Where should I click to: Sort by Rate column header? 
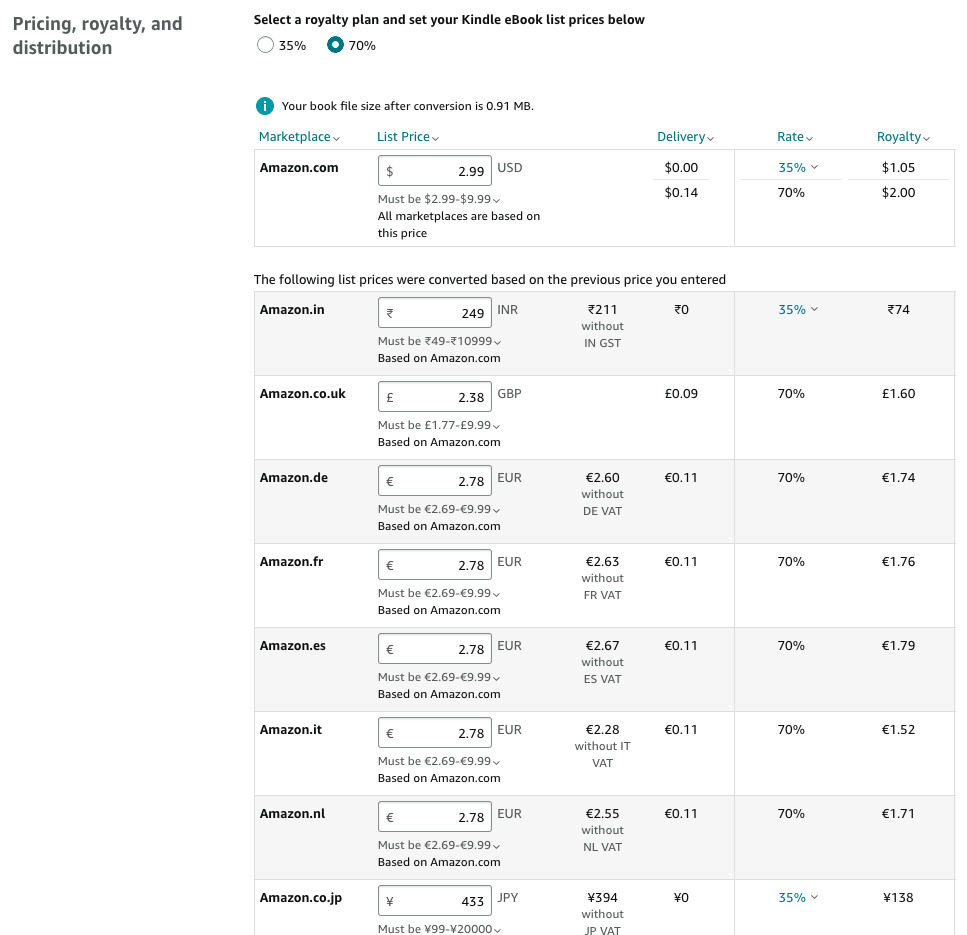pyautogui.click(x=794, y=137)
